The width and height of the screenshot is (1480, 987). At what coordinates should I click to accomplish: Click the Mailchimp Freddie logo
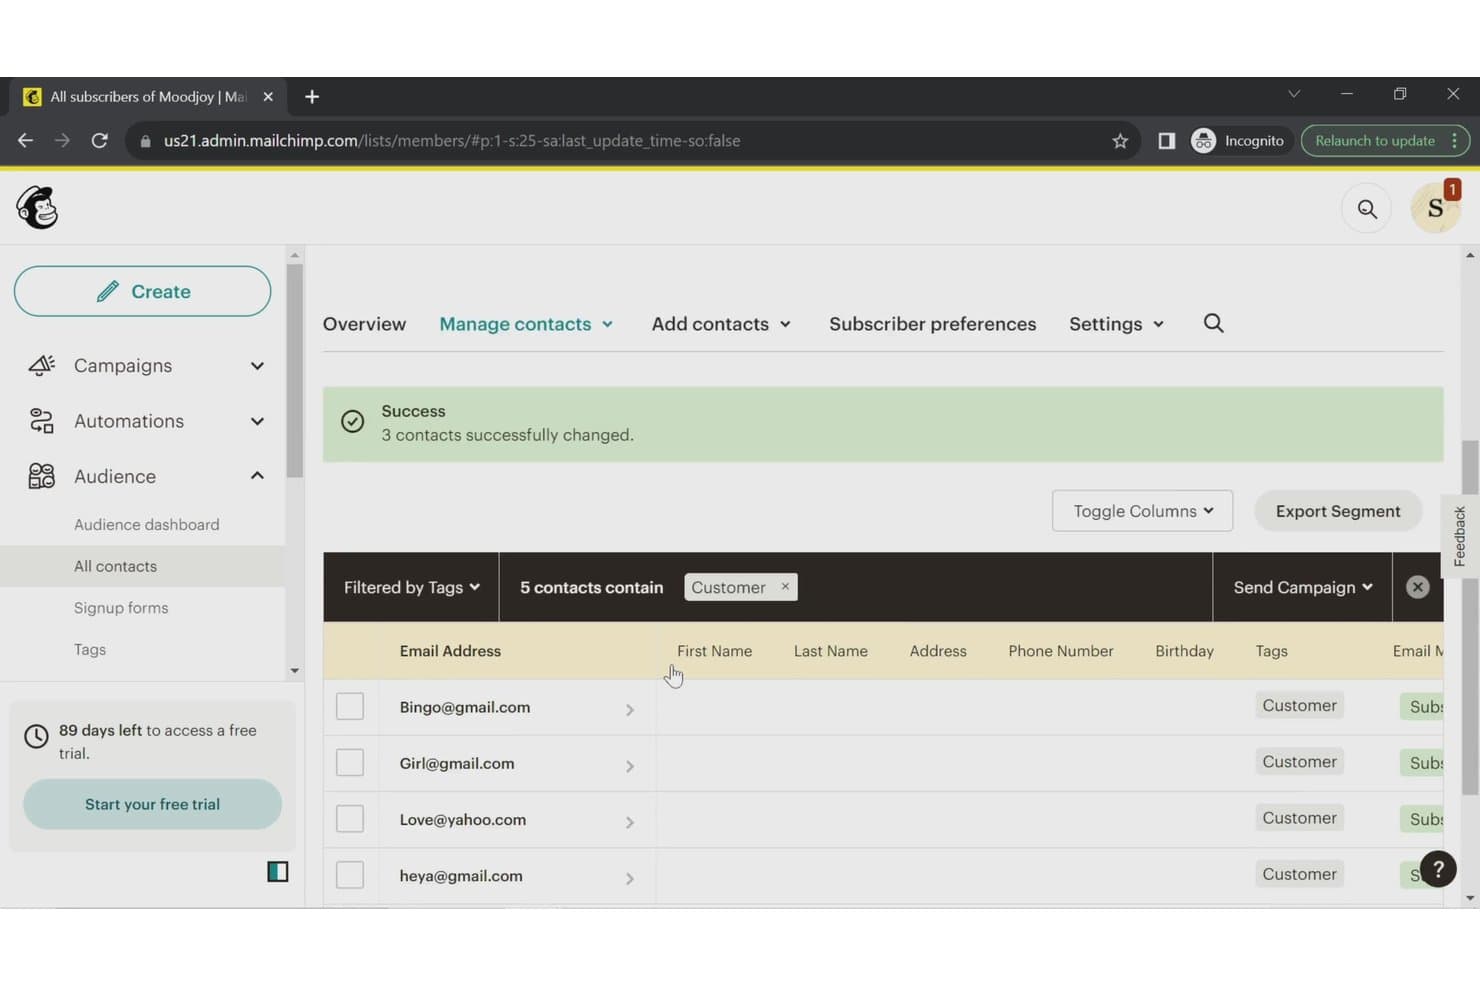click(37, 208)
